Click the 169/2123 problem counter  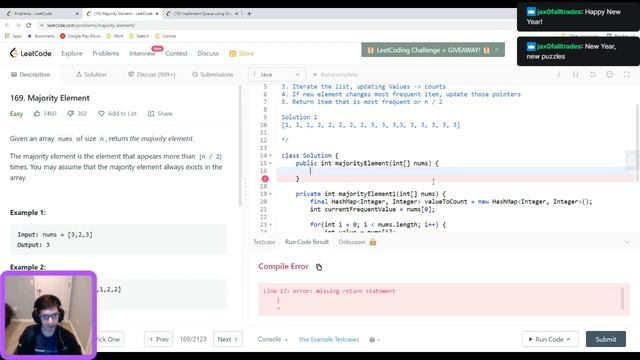[x=193, y=339]
